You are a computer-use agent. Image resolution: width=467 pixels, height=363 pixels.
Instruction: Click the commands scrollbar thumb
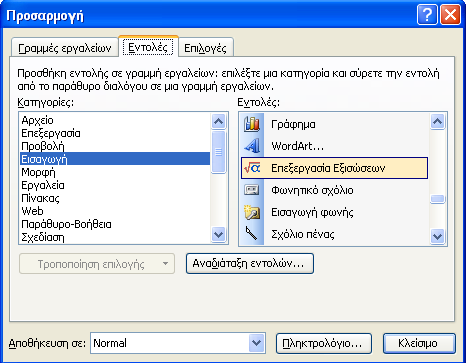click(x=437, y=199)
